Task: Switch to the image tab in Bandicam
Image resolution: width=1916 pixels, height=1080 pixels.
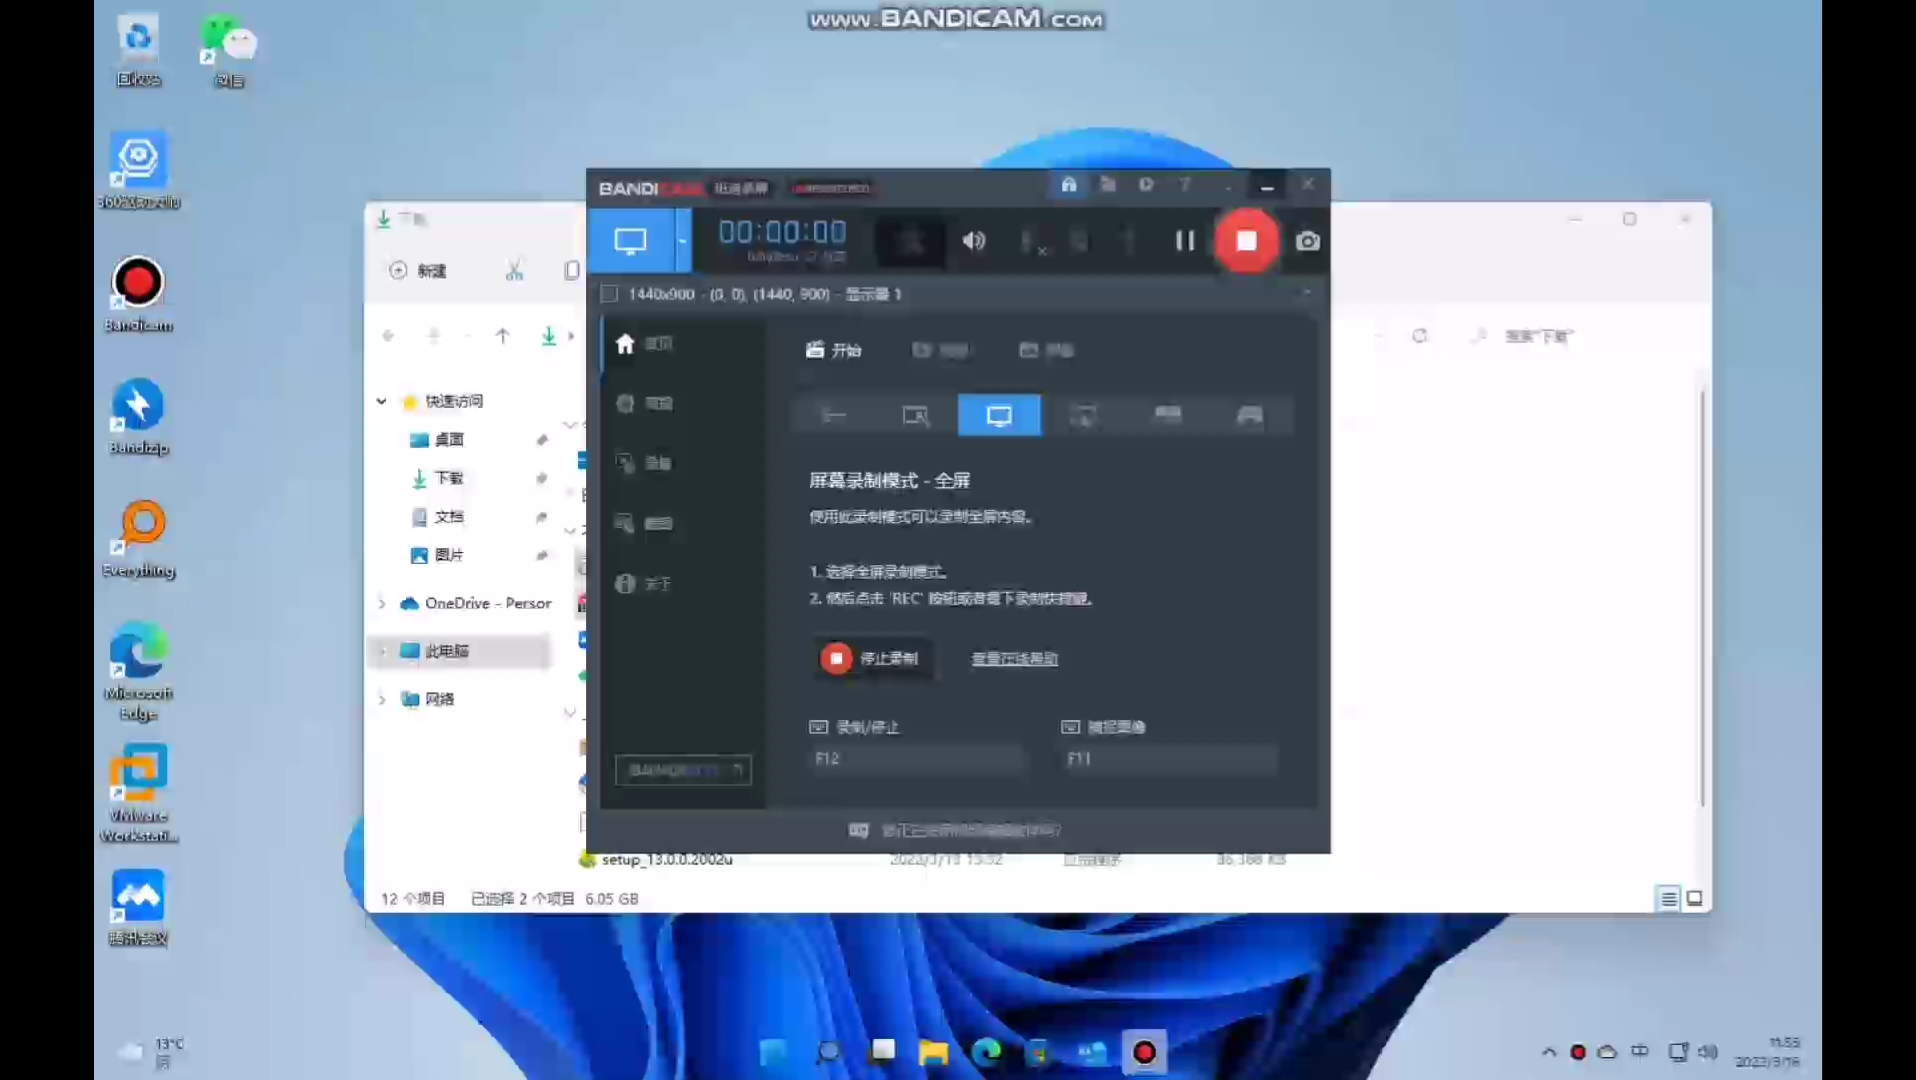Action: (1046, 350)
